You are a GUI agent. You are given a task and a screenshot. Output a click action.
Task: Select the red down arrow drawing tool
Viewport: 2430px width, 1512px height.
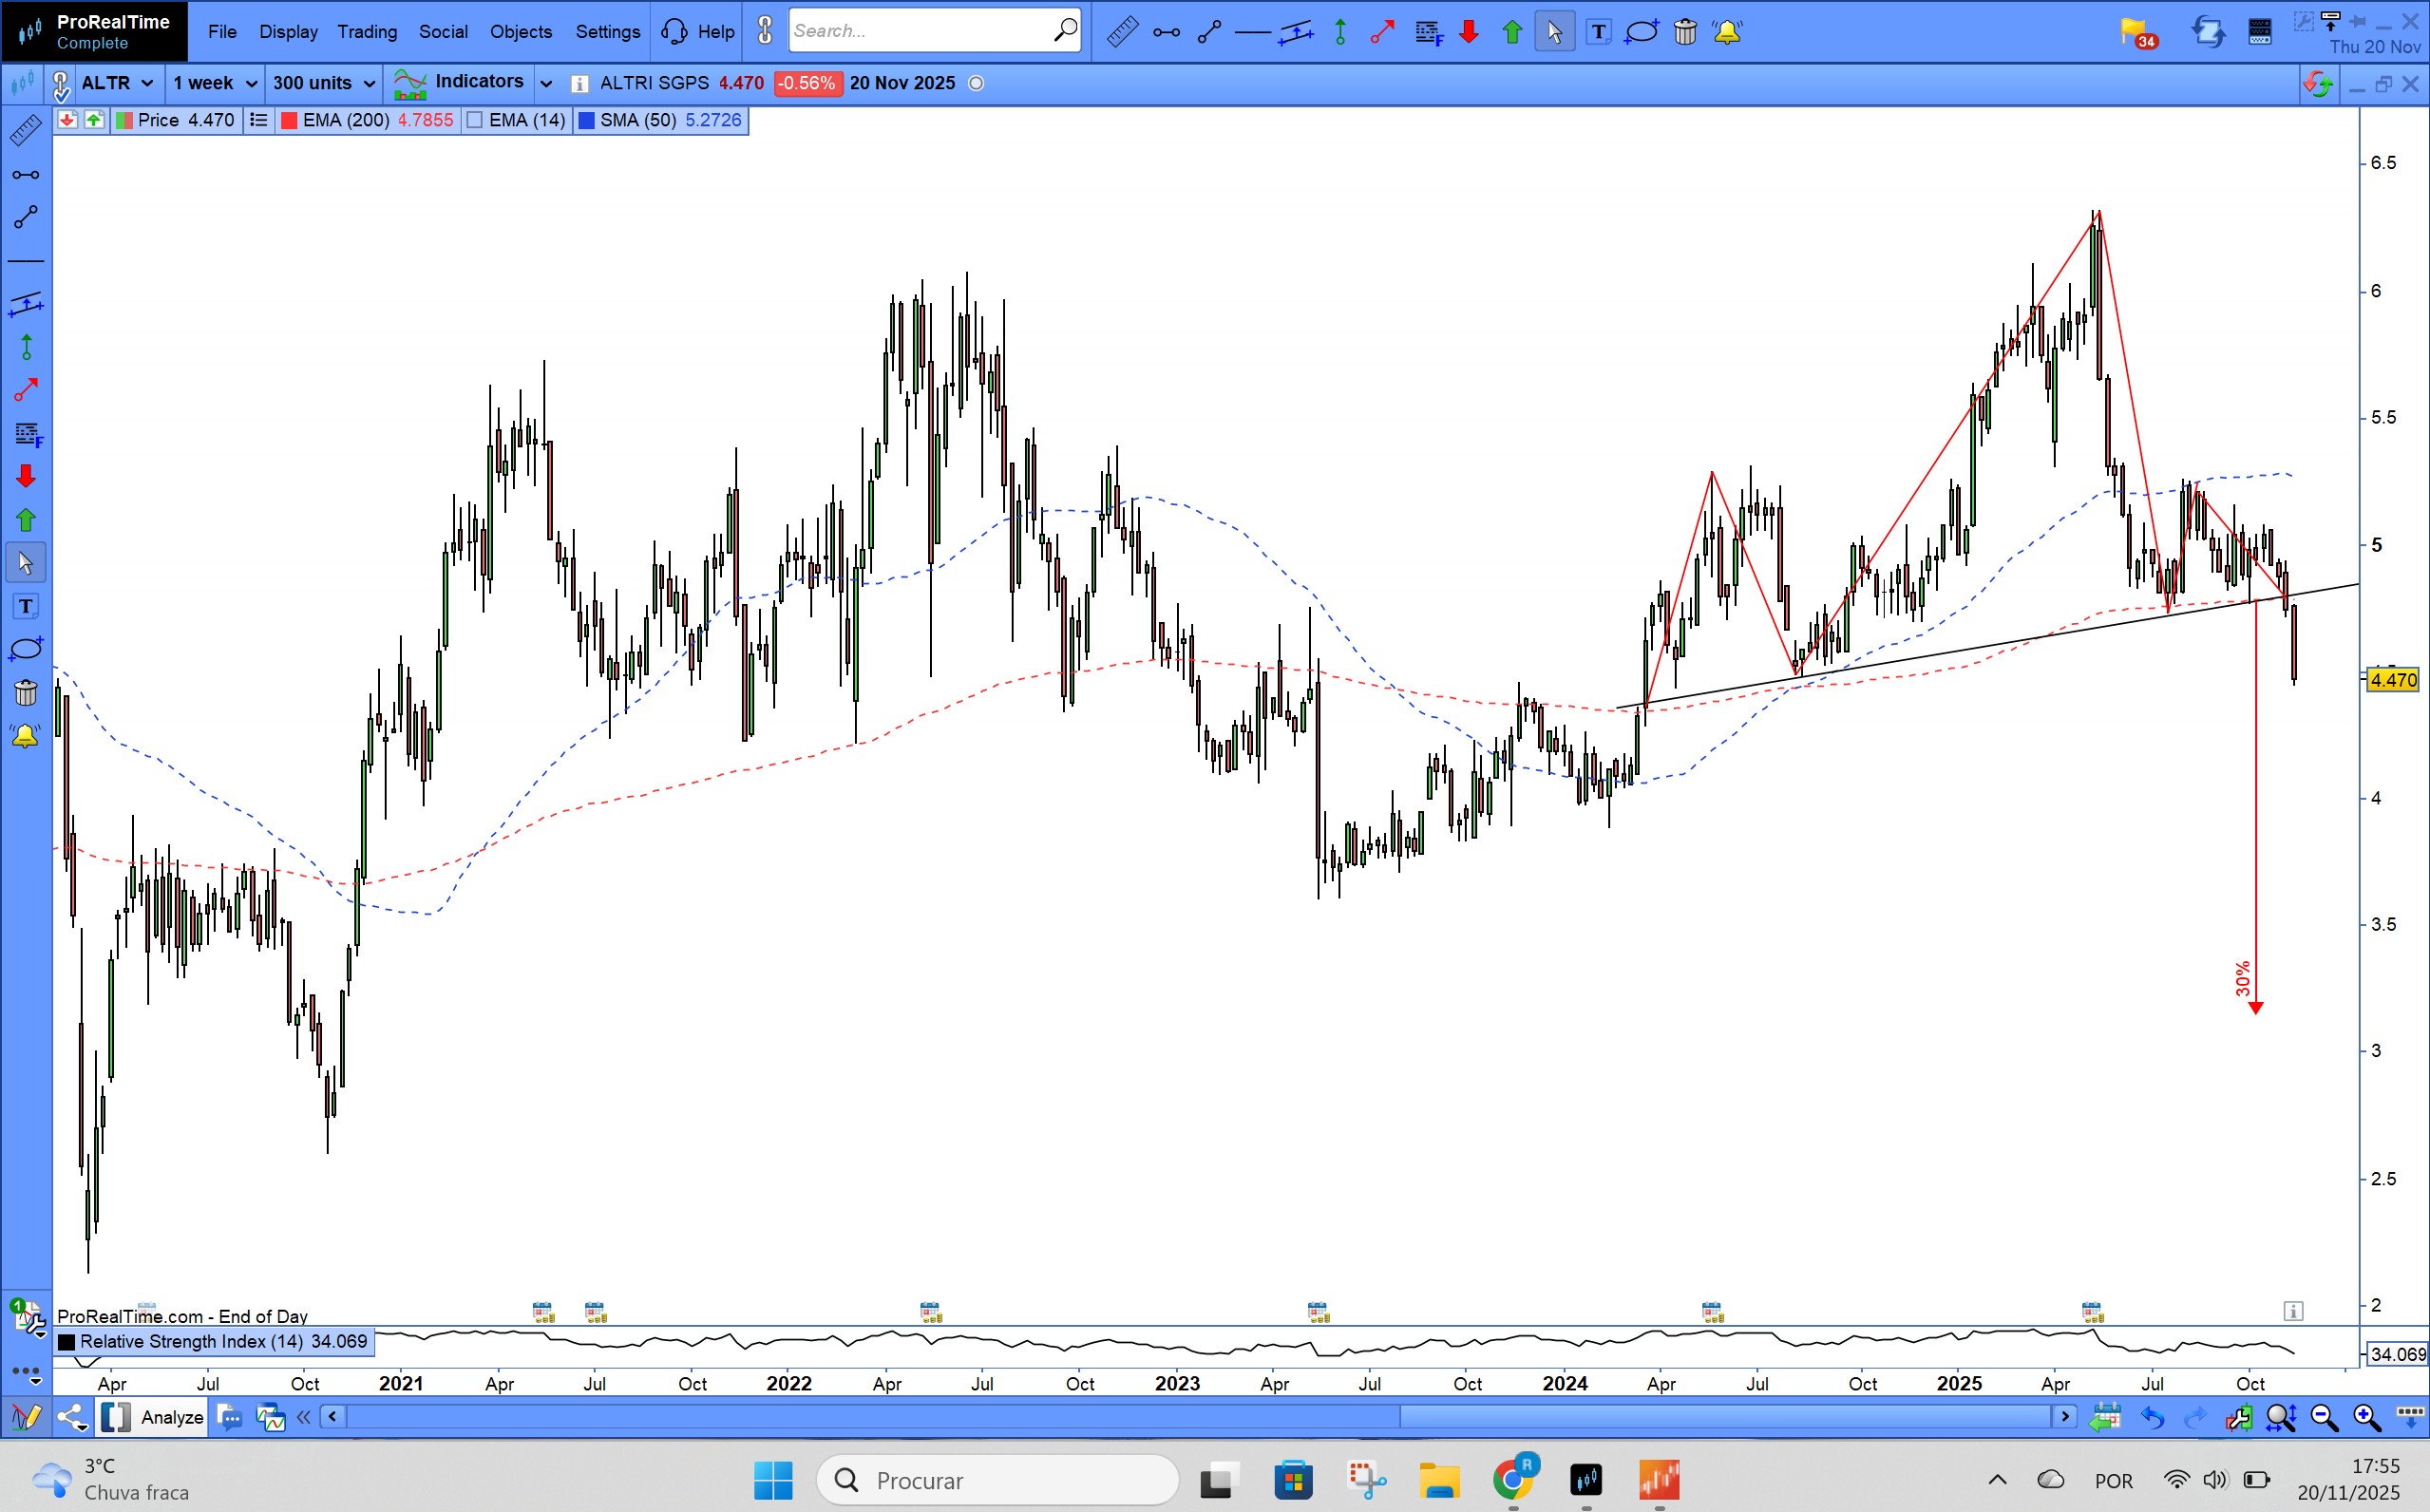point(26,476)
